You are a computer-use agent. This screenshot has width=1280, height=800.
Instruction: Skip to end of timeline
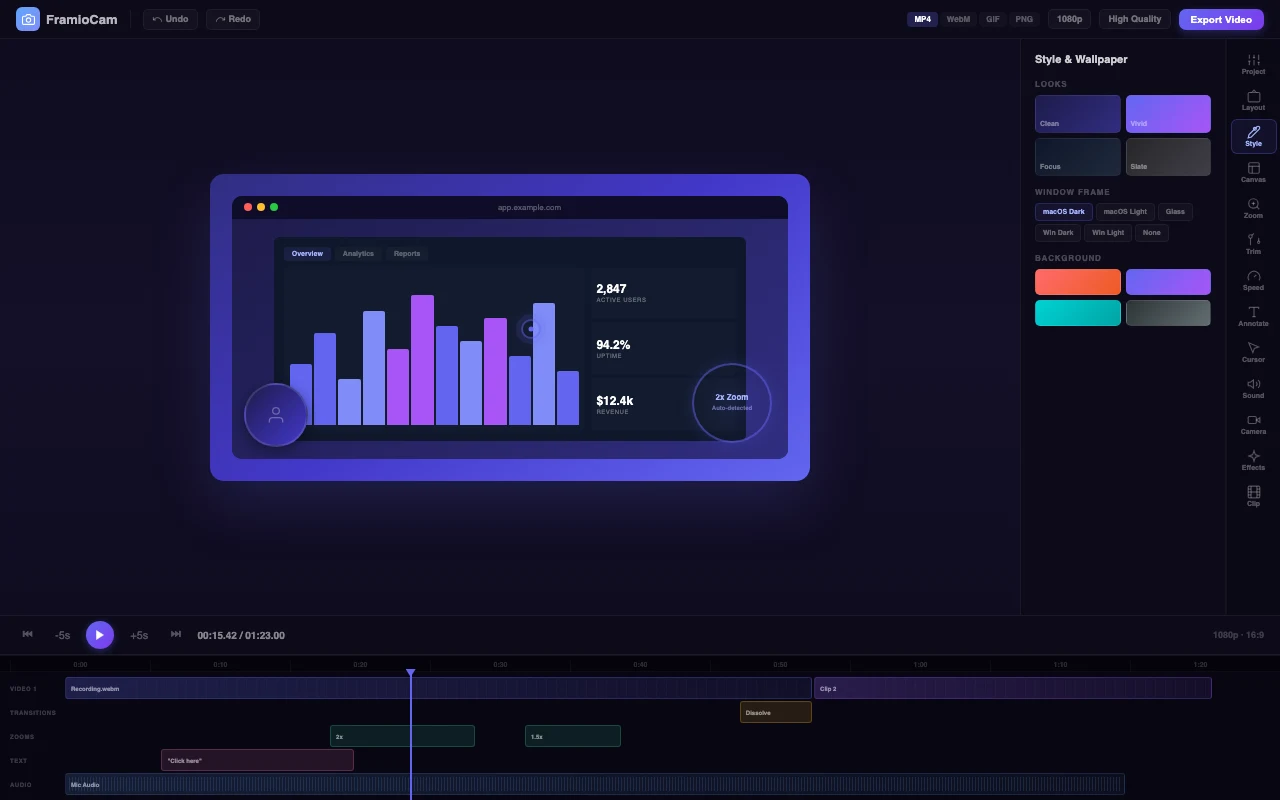176,634
